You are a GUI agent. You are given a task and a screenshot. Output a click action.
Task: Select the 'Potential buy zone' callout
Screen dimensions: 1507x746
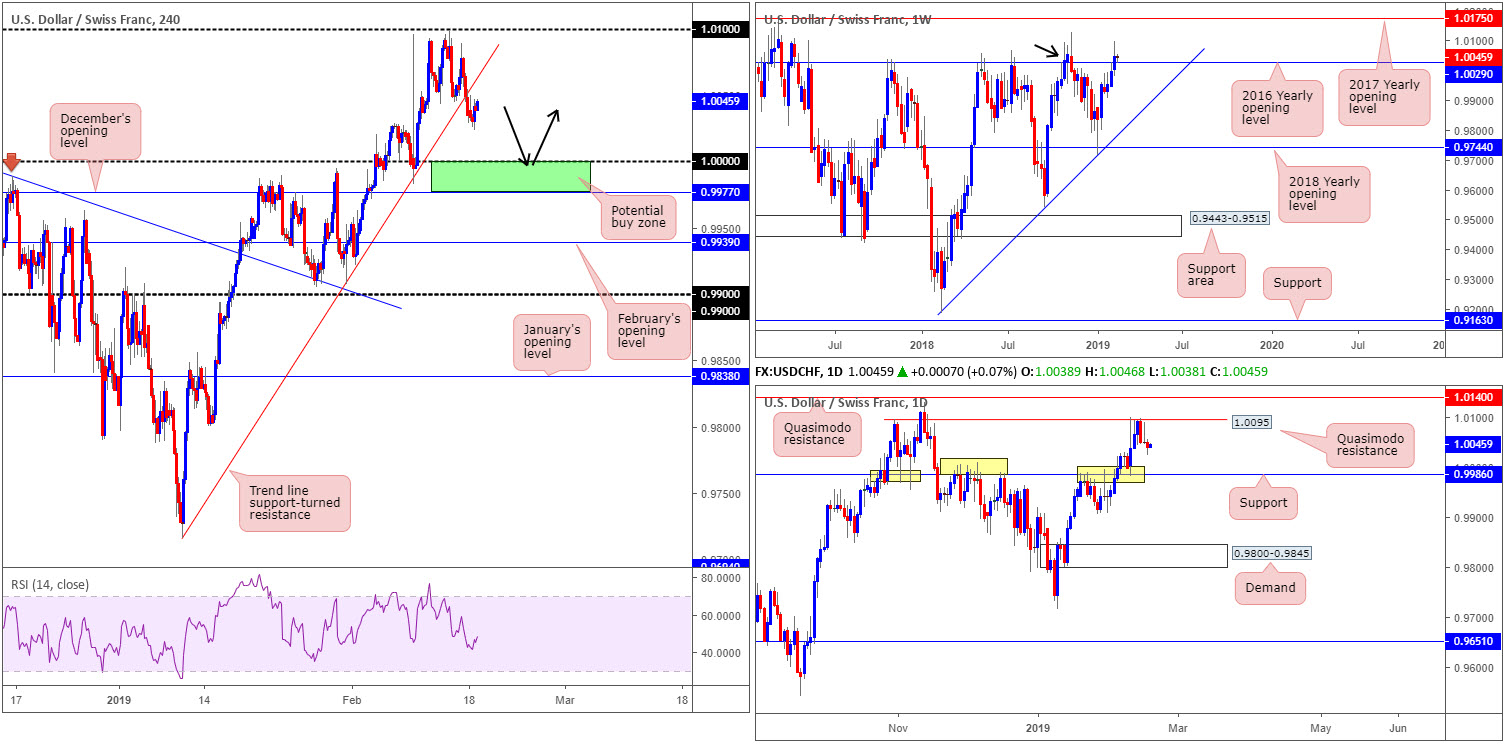[636, 218]
